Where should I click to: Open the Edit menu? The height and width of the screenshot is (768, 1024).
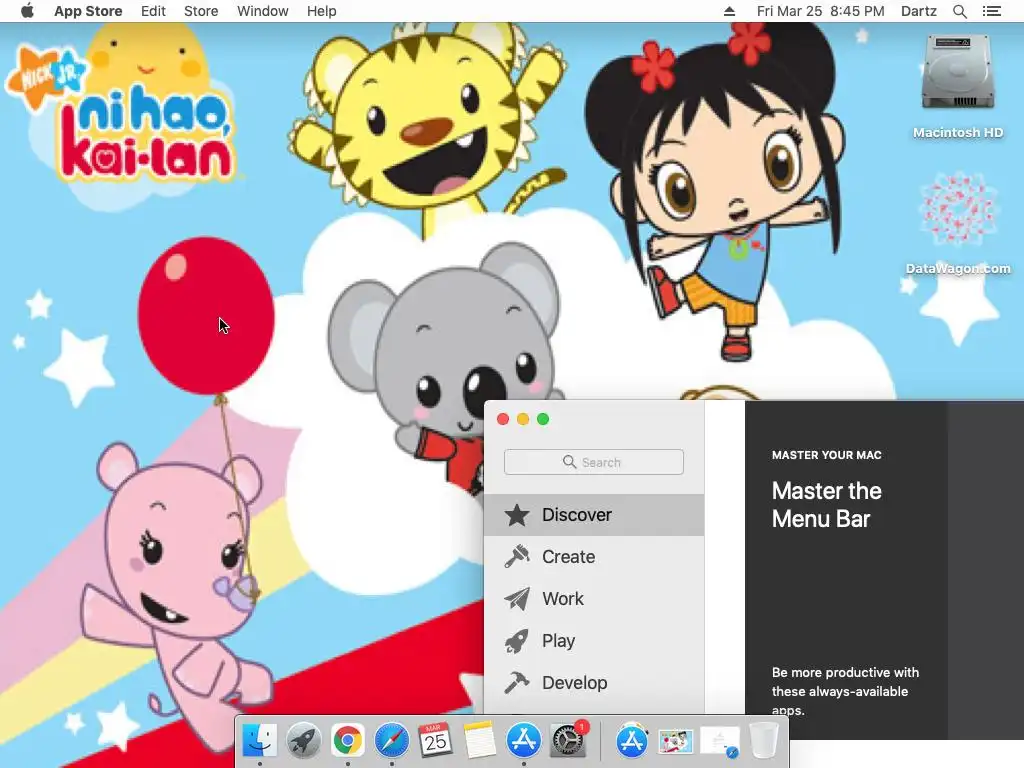[x=153, y=11]
